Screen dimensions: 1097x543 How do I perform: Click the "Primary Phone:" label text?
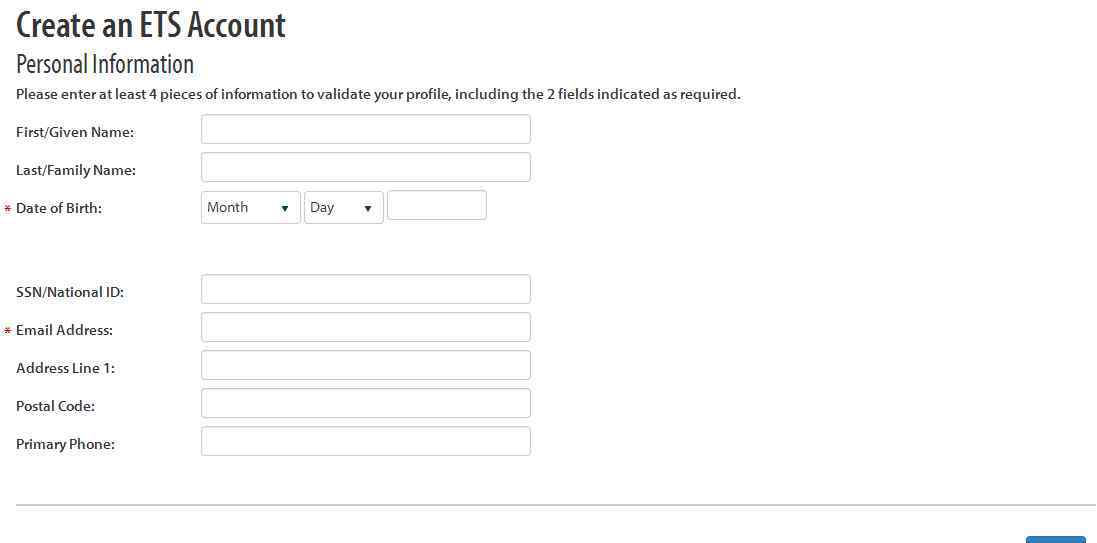(65, 444)
